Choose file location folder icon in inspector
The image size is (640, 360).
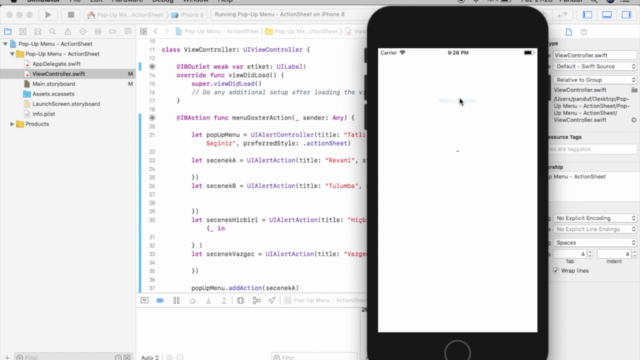[x=634, y=90]
